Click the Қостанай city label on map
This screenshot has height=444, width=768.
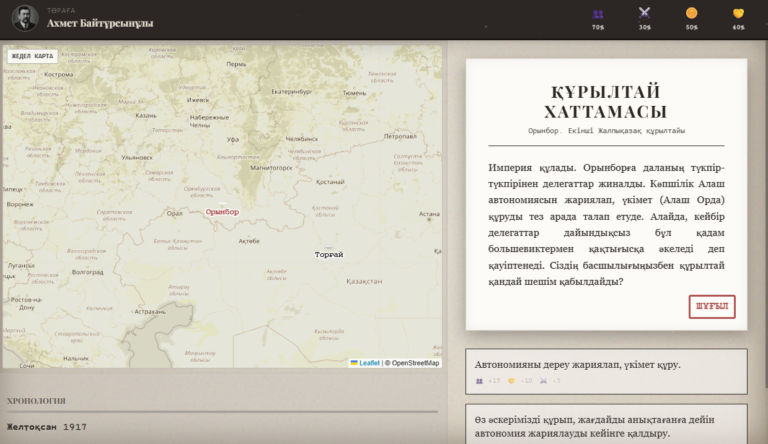330,182
